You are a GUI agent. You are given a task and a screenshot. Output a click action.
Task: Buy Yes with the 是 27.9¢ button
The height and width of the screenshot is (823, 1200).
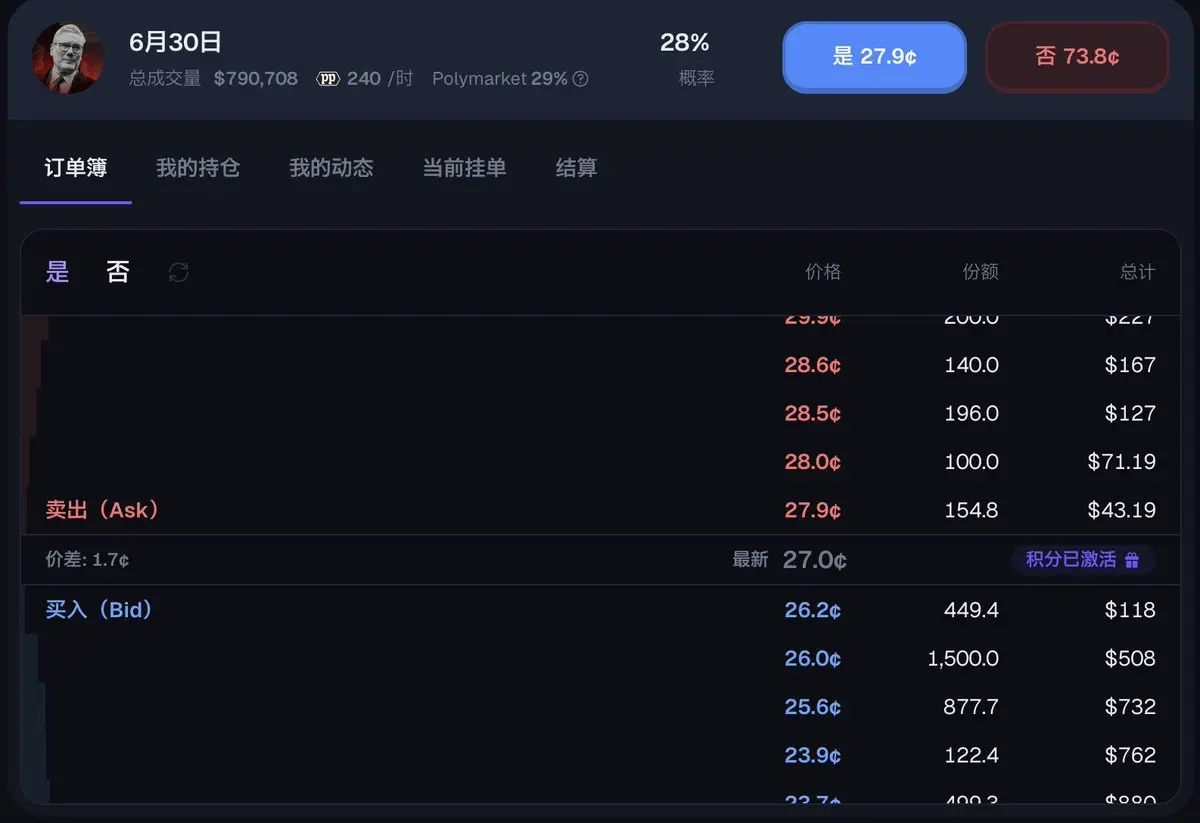pos(874,57)
